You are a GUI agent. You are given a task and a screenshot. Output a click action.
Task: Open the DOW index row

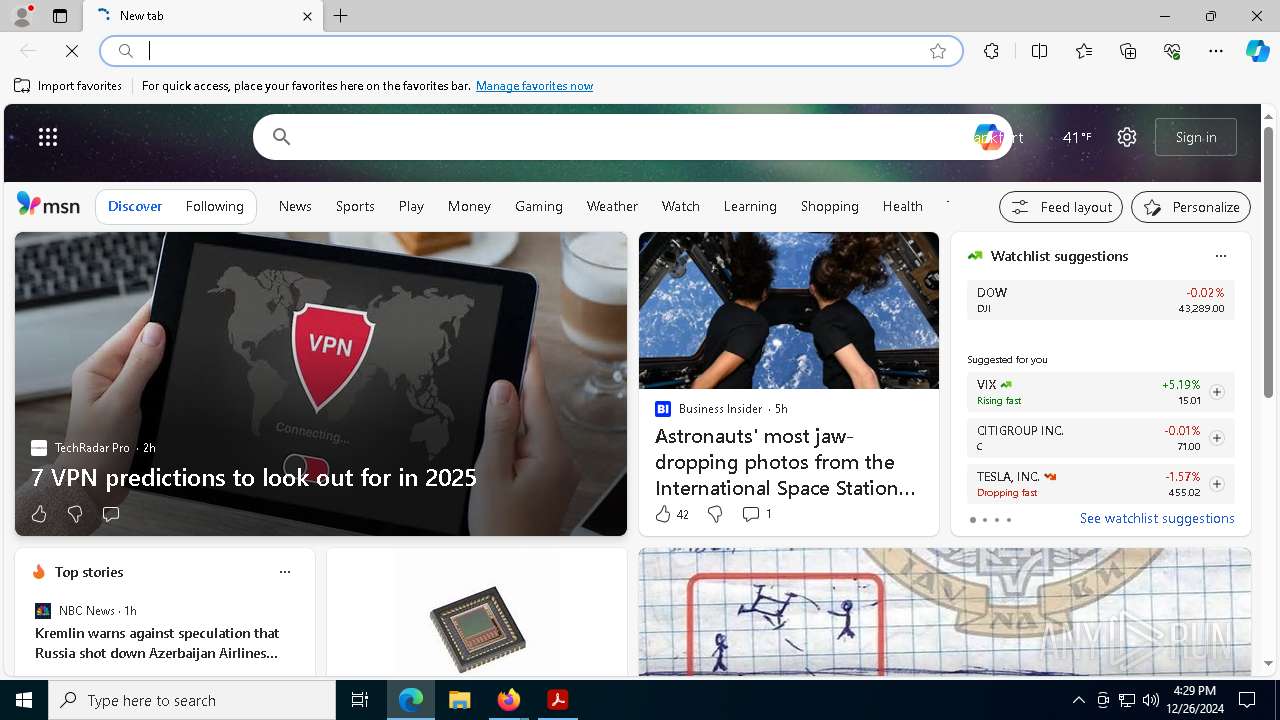coord(1100,300)
